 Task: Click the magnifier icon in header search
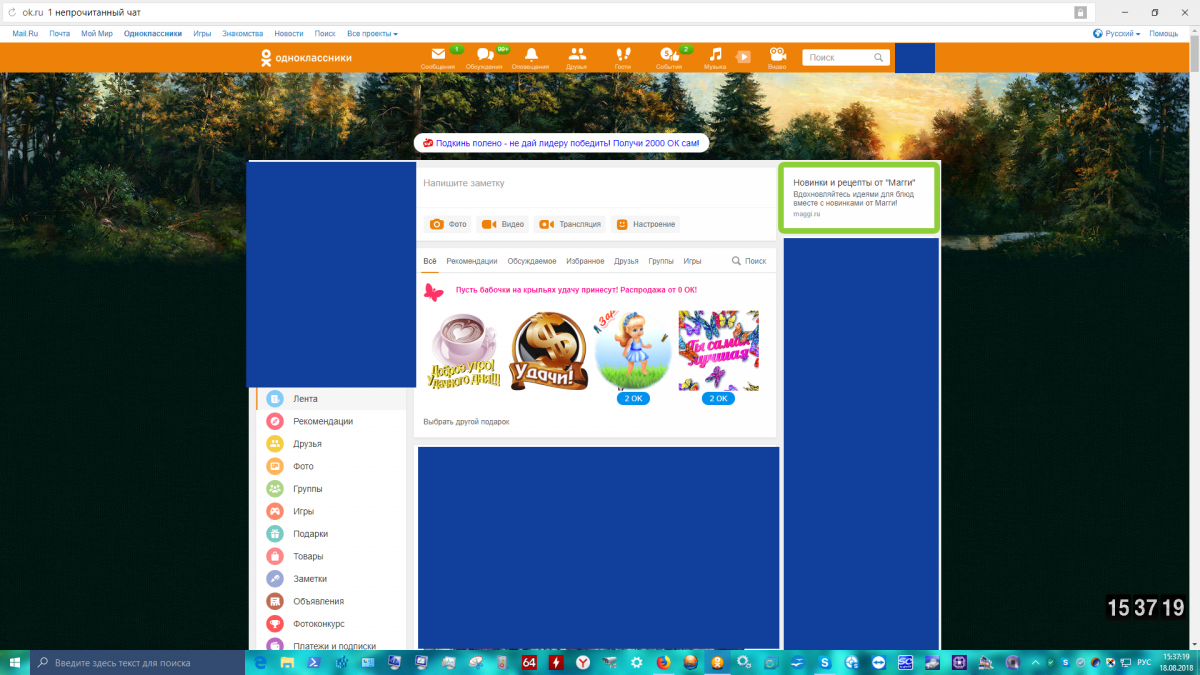[879, 58]
